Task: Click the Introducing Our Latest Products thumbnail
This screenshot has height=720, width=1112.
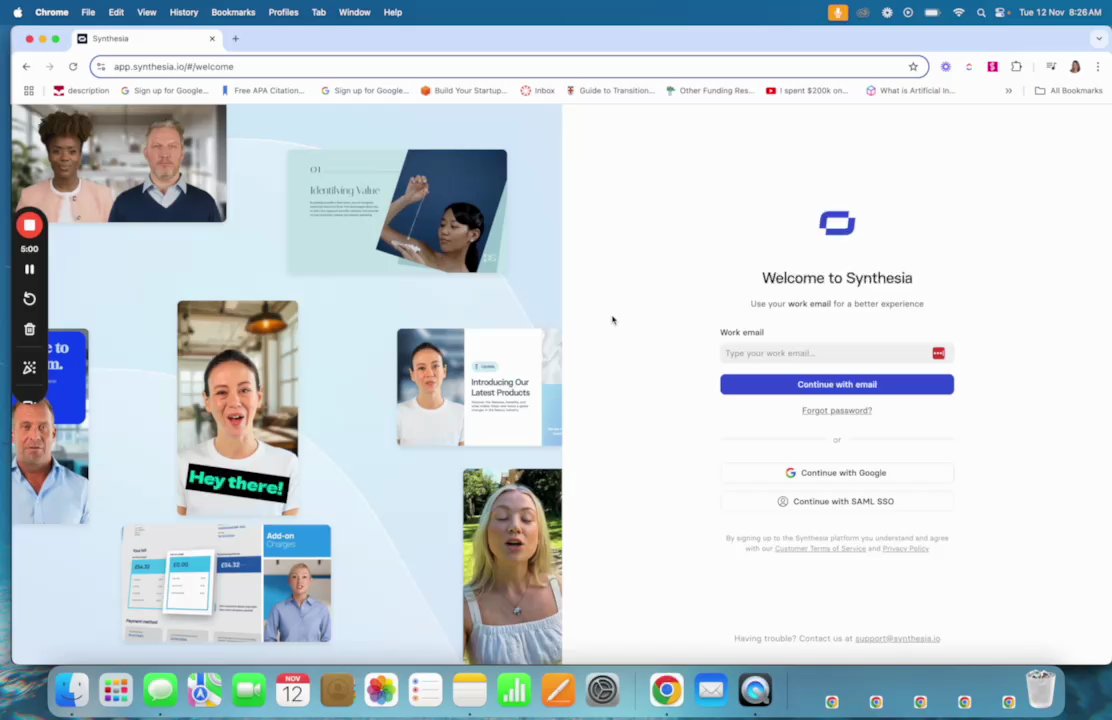Action: 479,387
